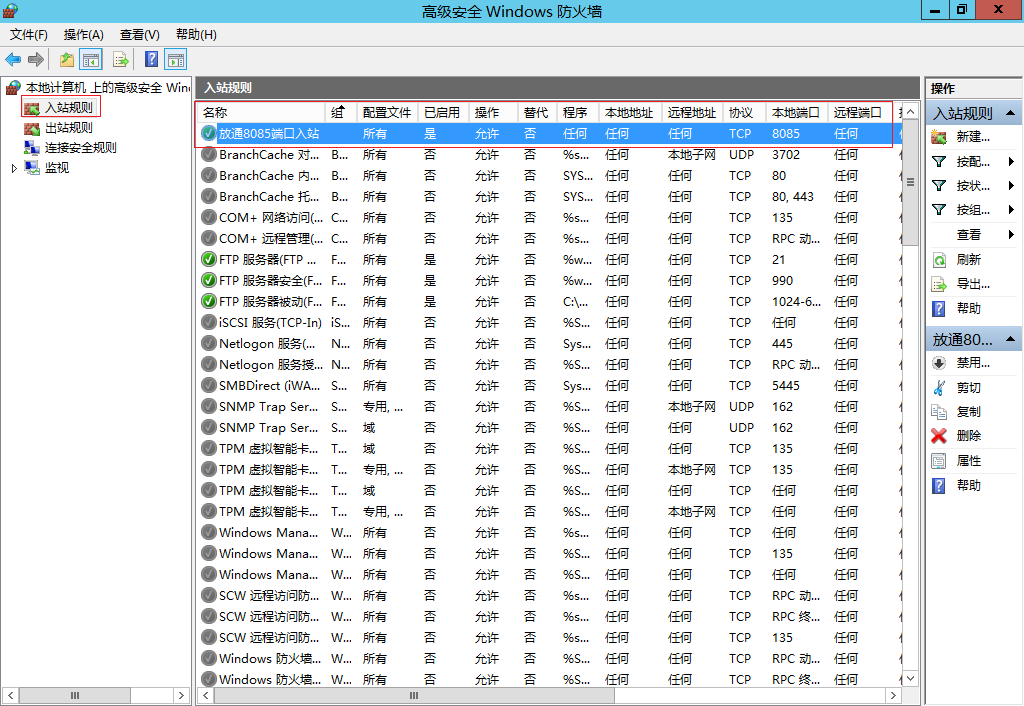Delete the selected rule with 删除
The image size is (1024, 706).
click(x=968, y=436)
